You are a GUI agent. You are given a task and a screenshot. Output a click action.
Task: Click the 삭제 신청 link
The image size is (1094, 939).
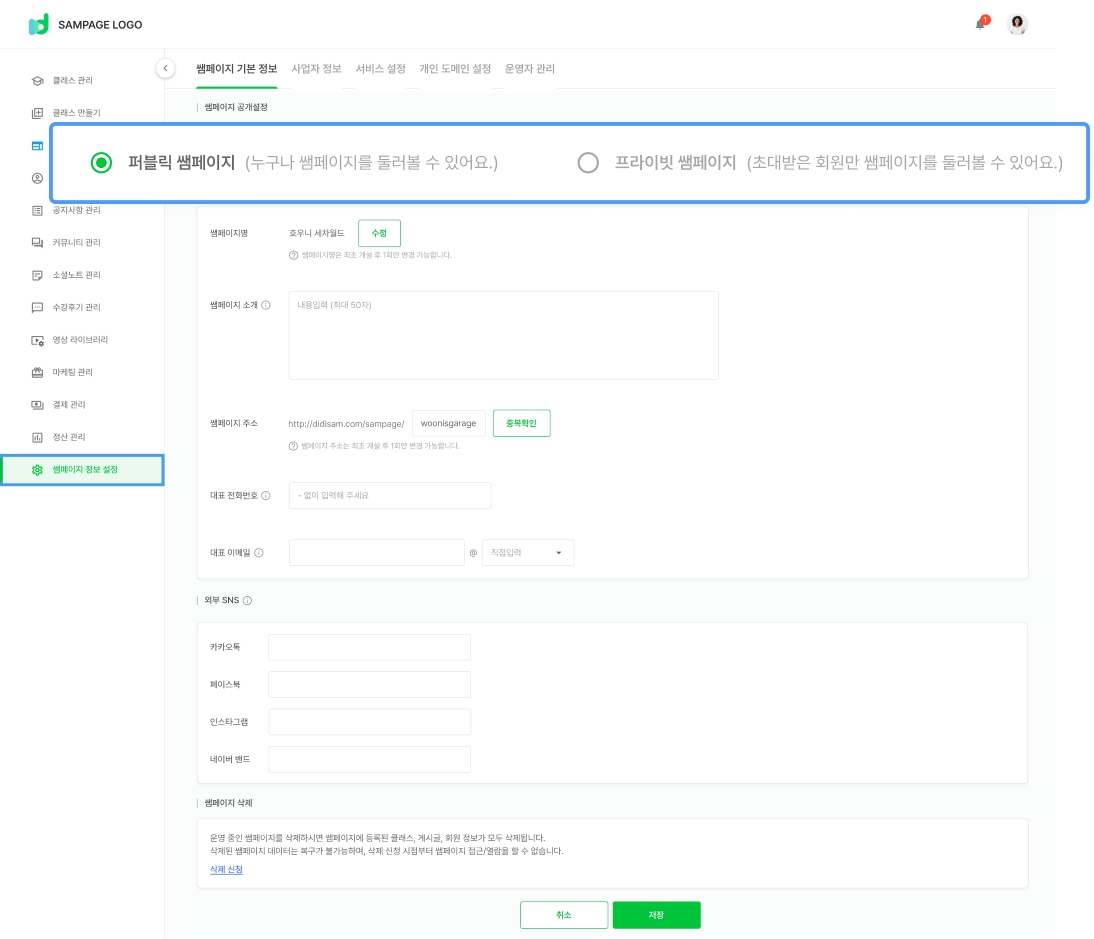(x=226, y=869)
